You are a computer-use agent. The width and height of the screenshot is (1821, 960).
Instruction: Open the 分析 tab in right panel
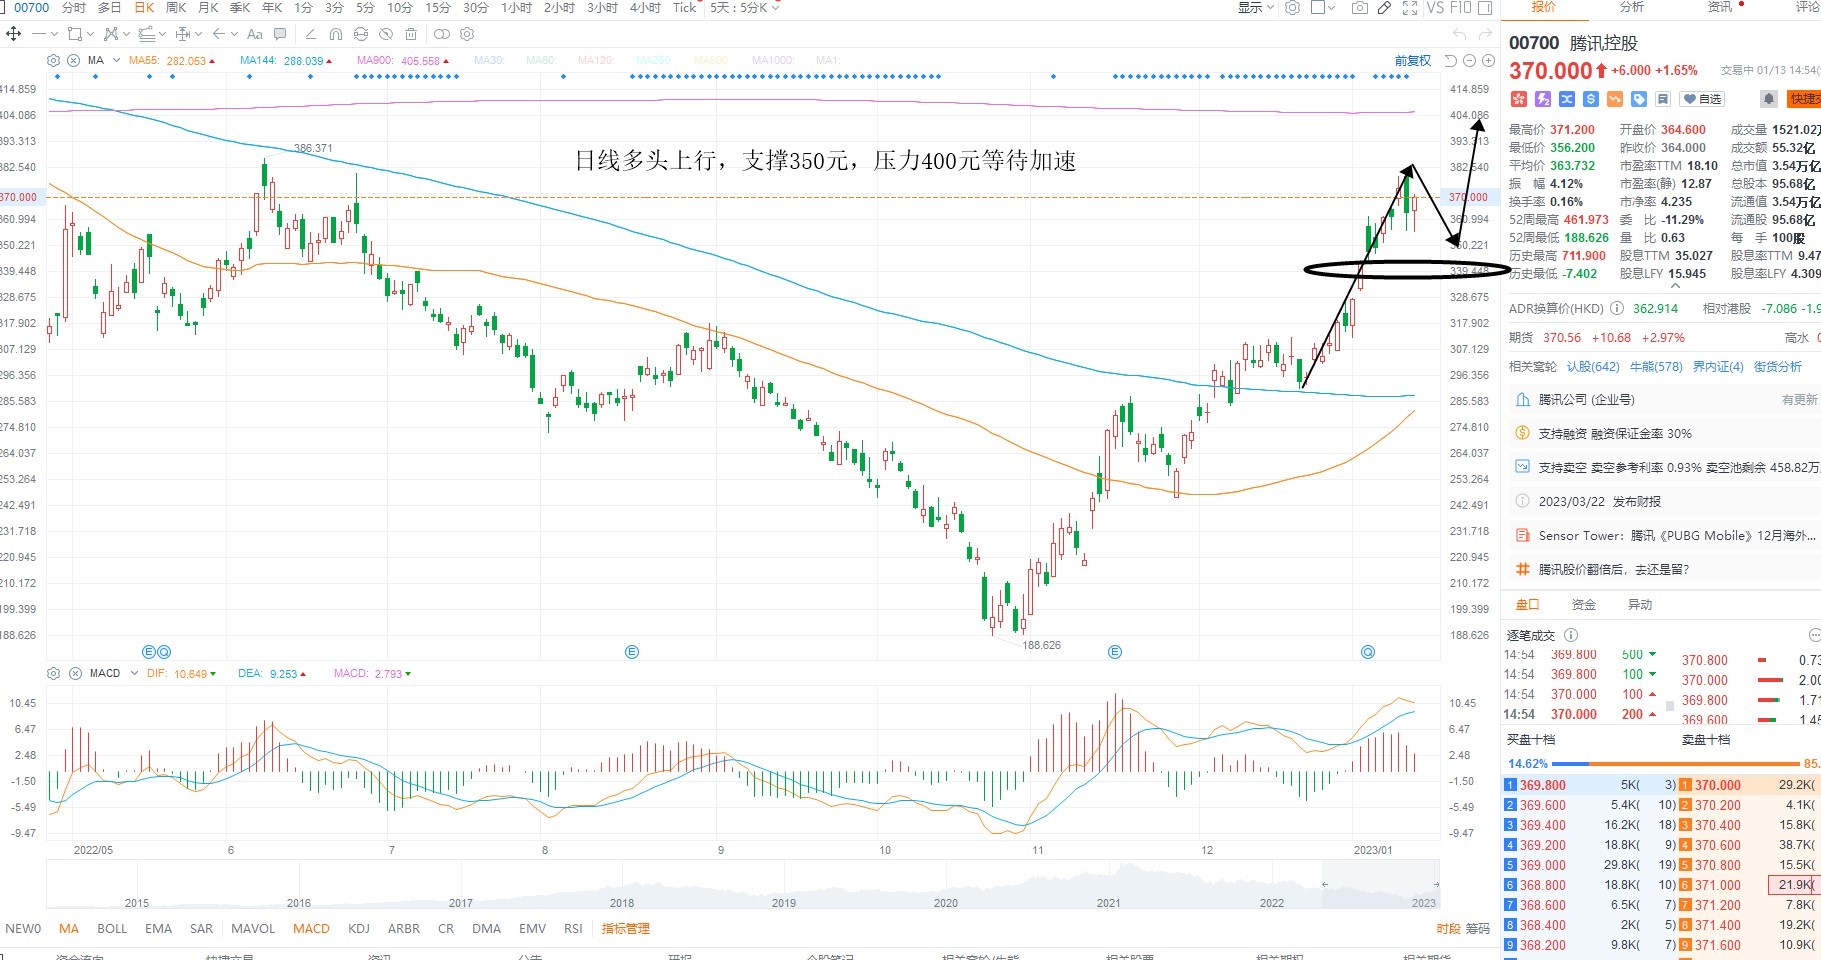tap(1631, 7)
